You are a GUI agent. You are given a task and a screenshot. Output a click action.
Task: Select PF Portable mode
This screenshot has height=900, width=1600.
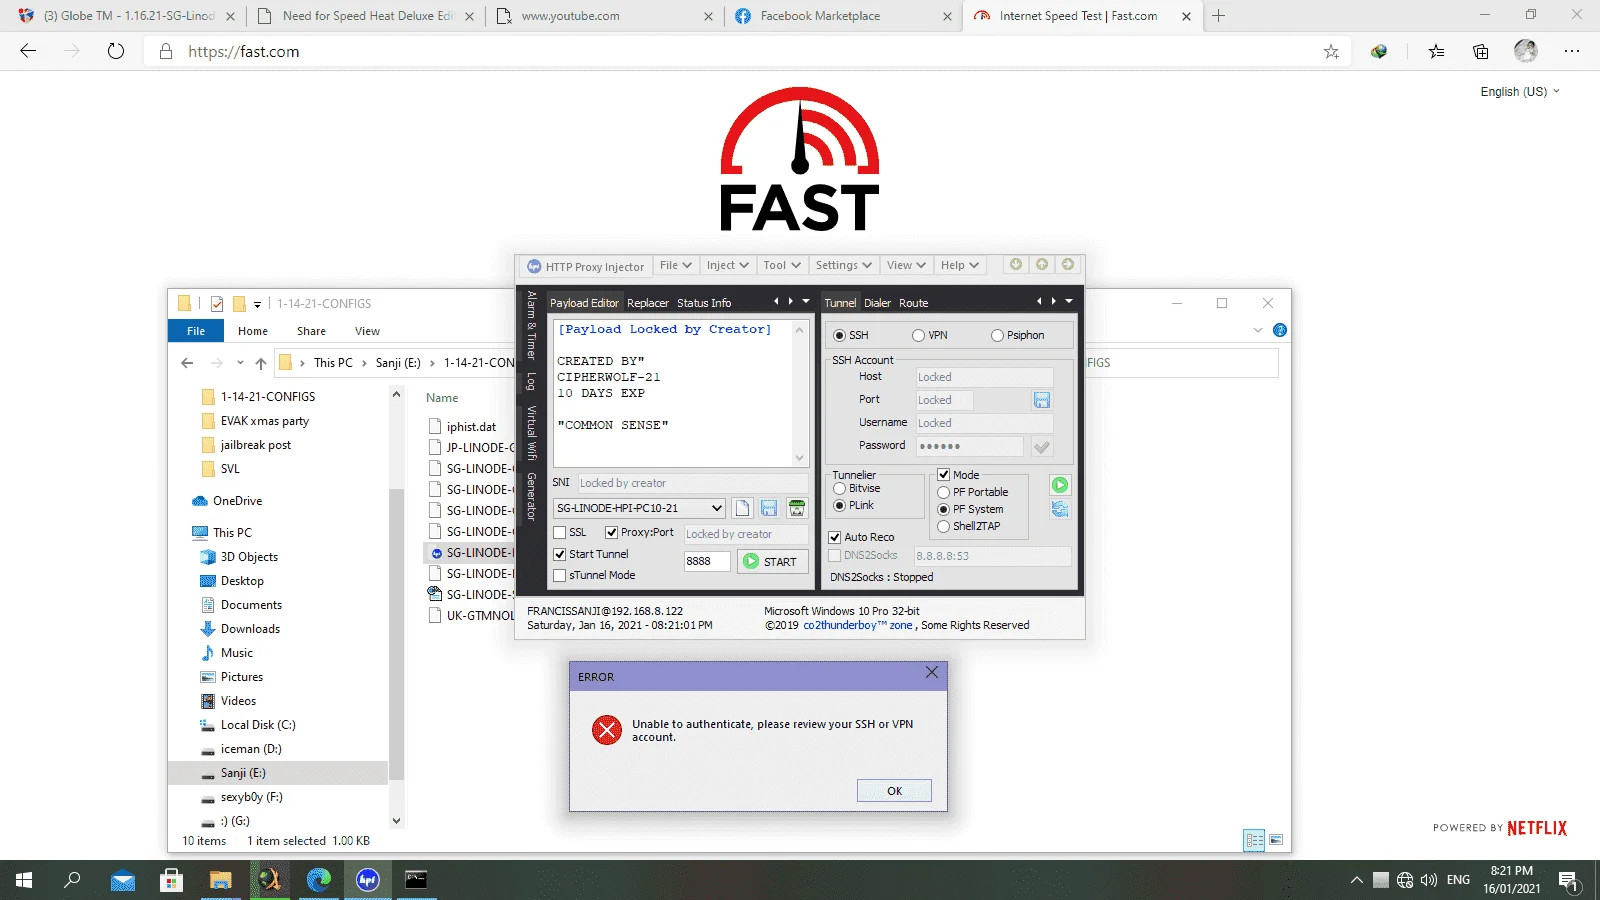(943, 492)
